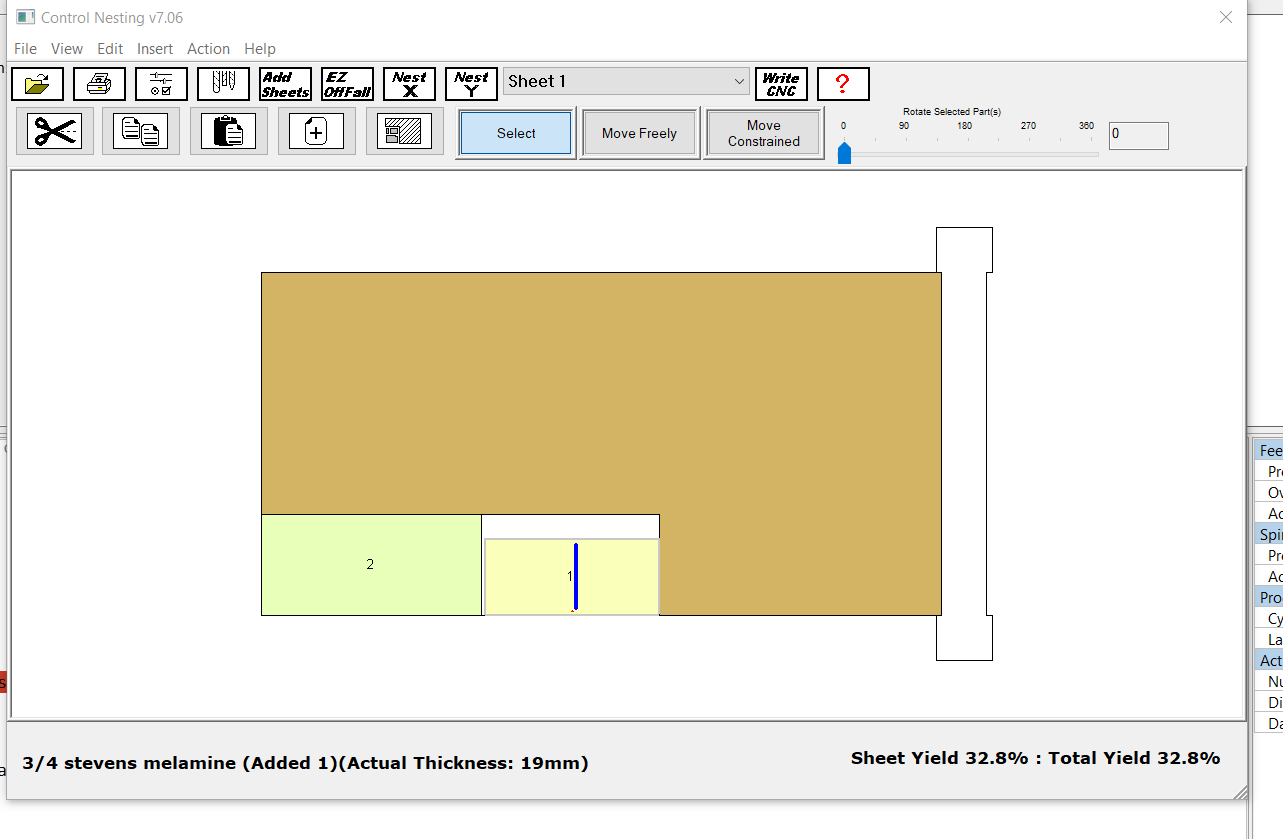Image resolution: width=1283 pixels, height=839 pixels.
Task: Click the paste clipboard icon
Action: [229, 131]
